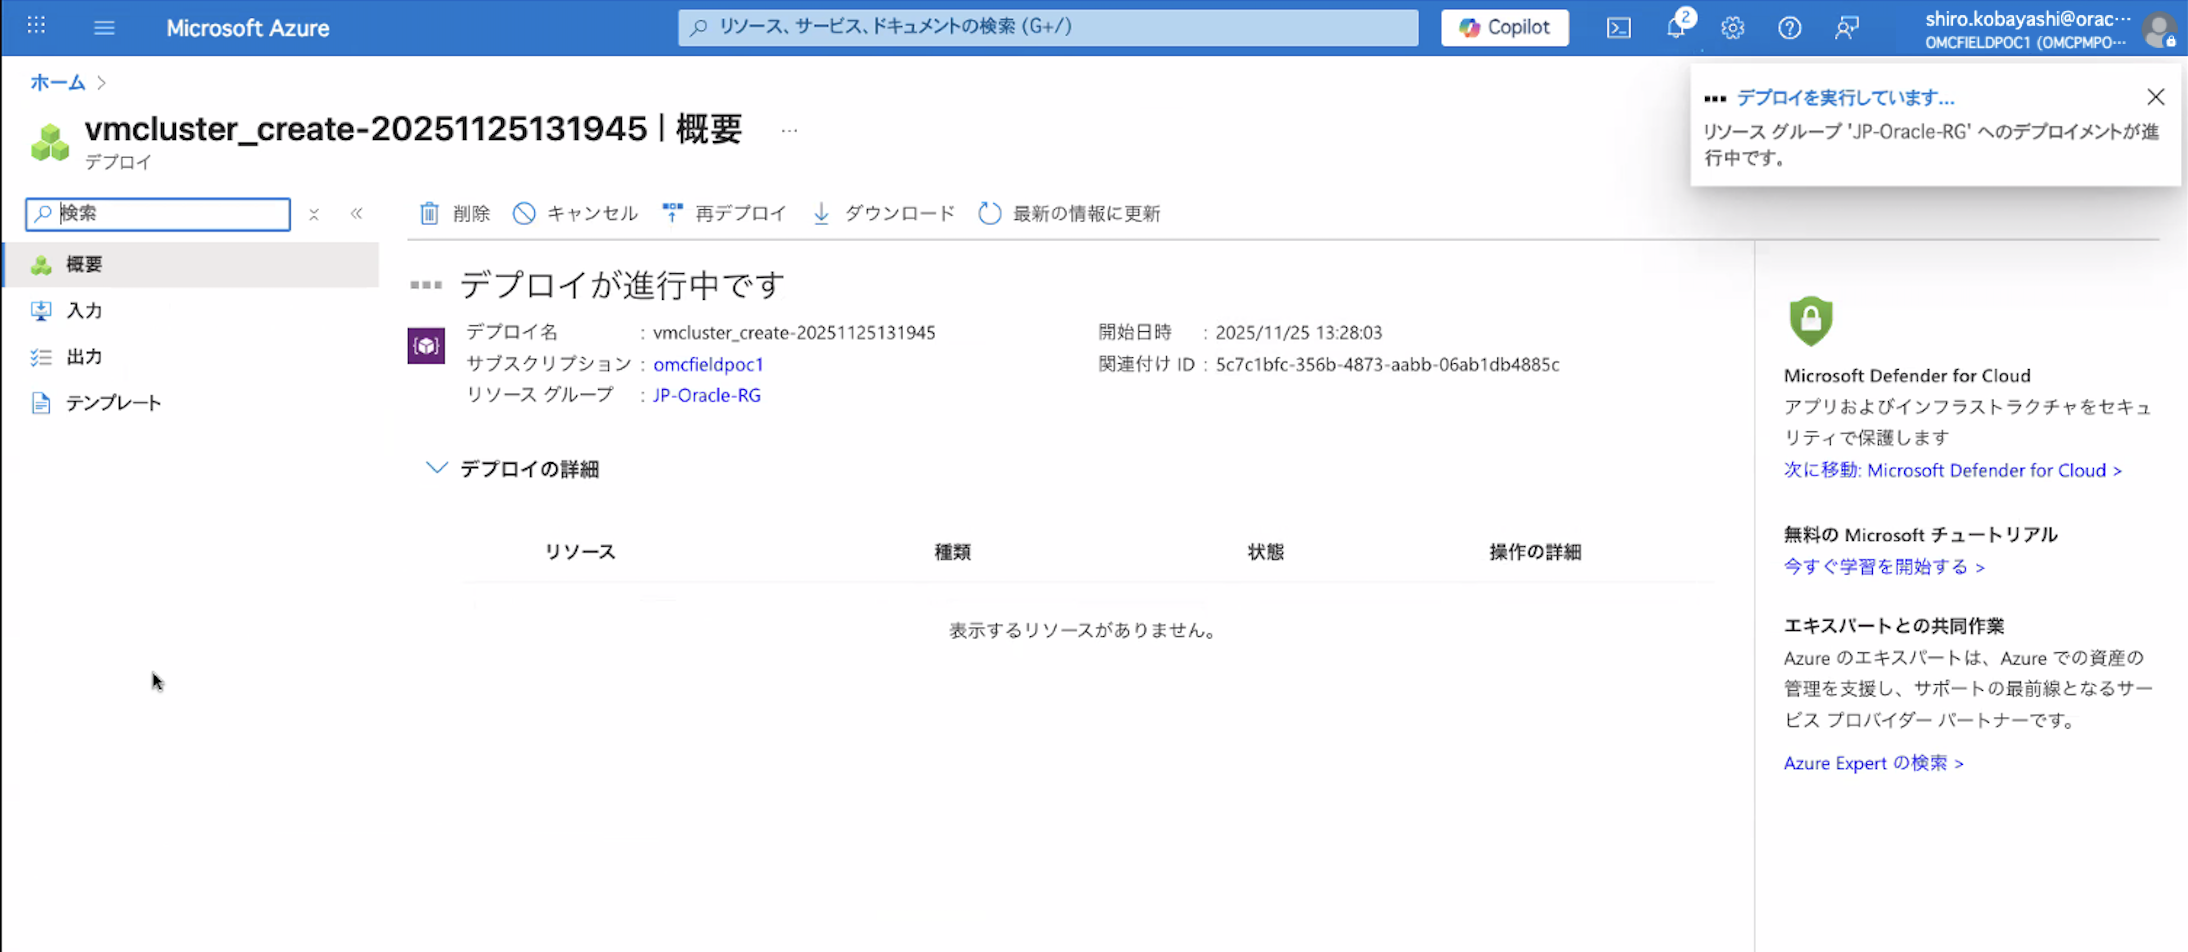Image resolution: width=2188 pixels, height=952 pixels.
Task: Delete the deployment via trash icon
Action: click(x=455, y=213)
